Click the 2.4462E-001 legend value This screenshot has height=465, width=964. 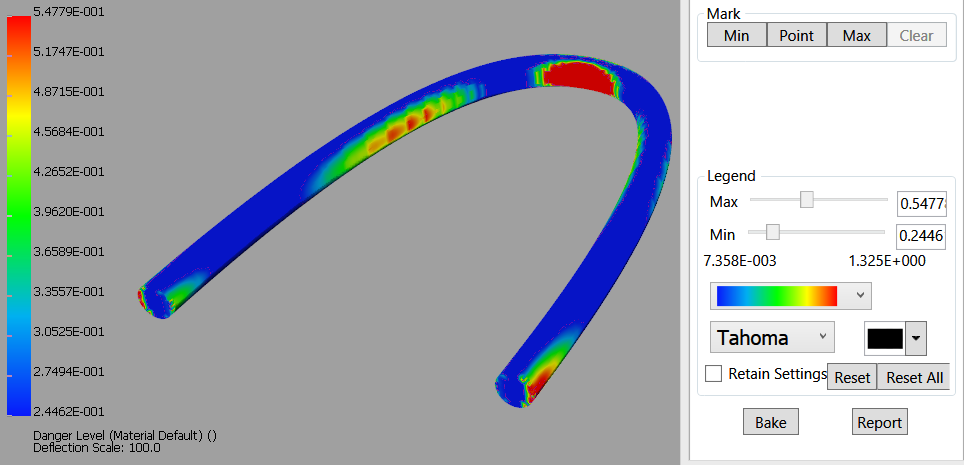click(x=68, y=411)
